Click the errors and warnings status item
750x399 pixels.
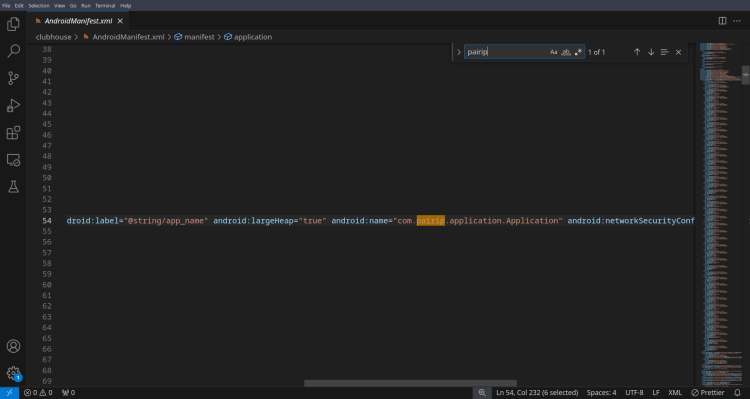(38, 393)
